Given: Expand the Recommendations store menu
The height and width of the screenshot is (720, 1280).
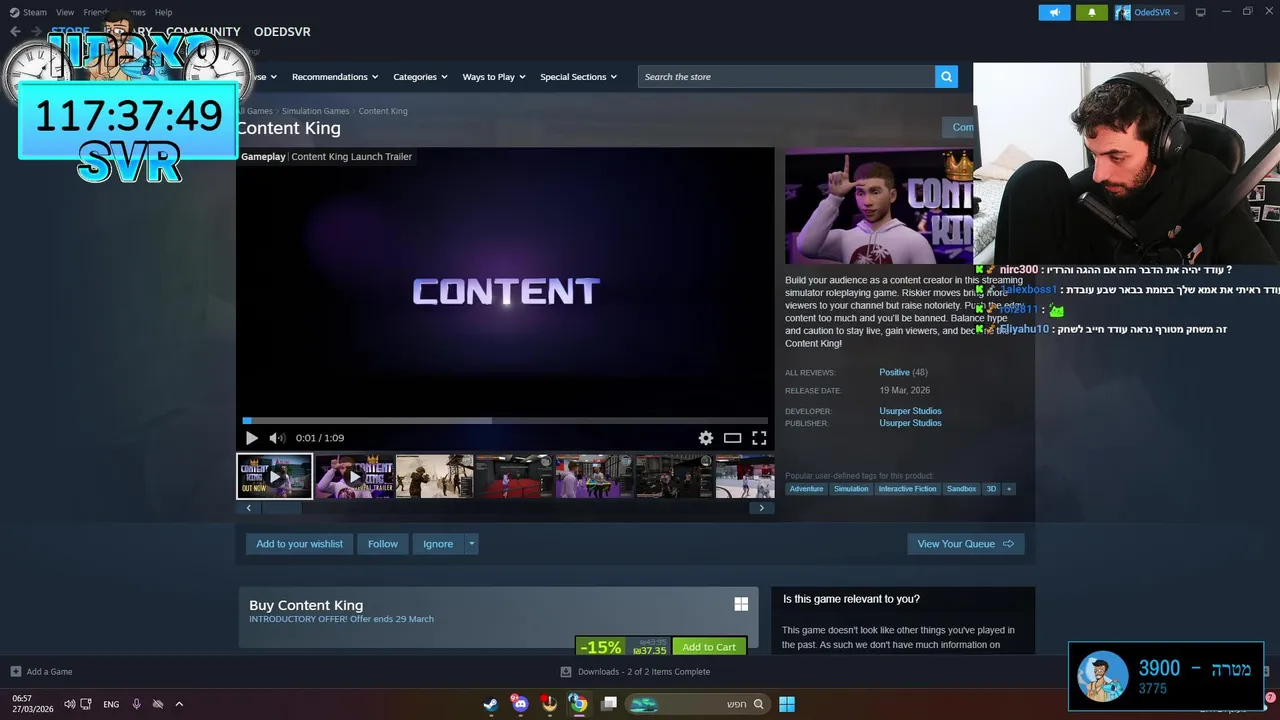Looking at the screenshot, I should click(335, 77).
